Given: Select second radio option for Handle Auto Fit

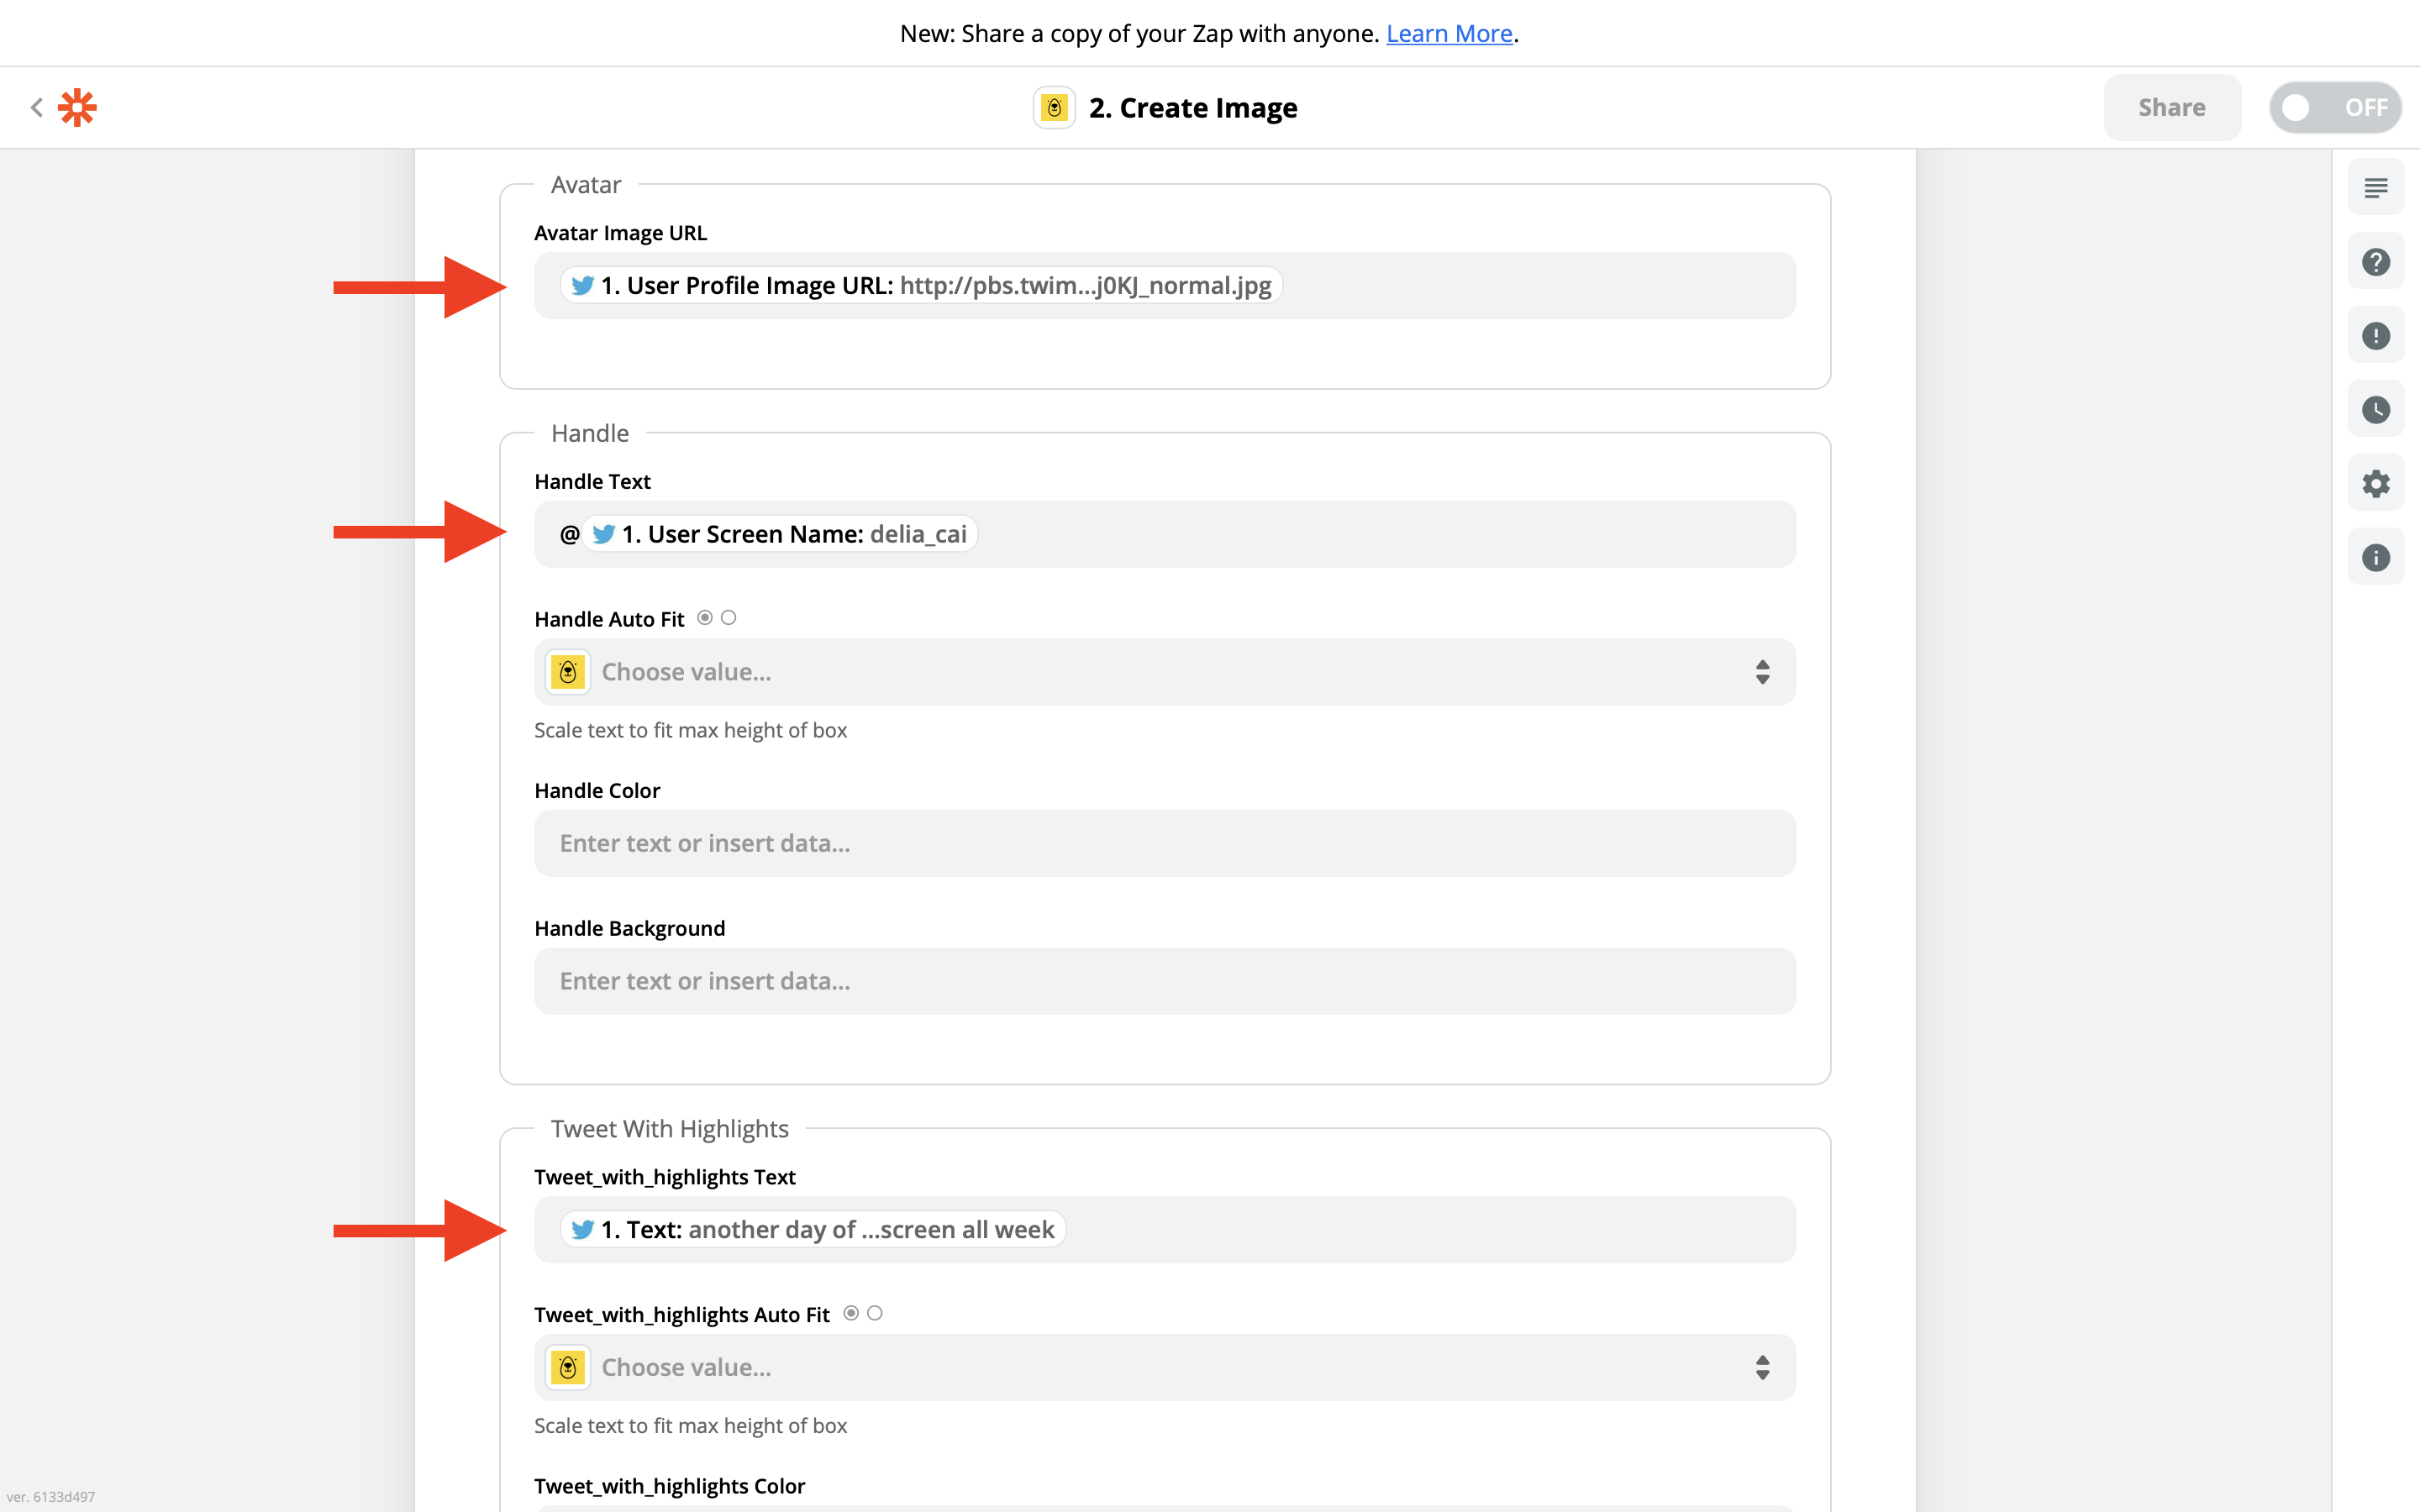Looking at the screenshot, I should (729, 617).
